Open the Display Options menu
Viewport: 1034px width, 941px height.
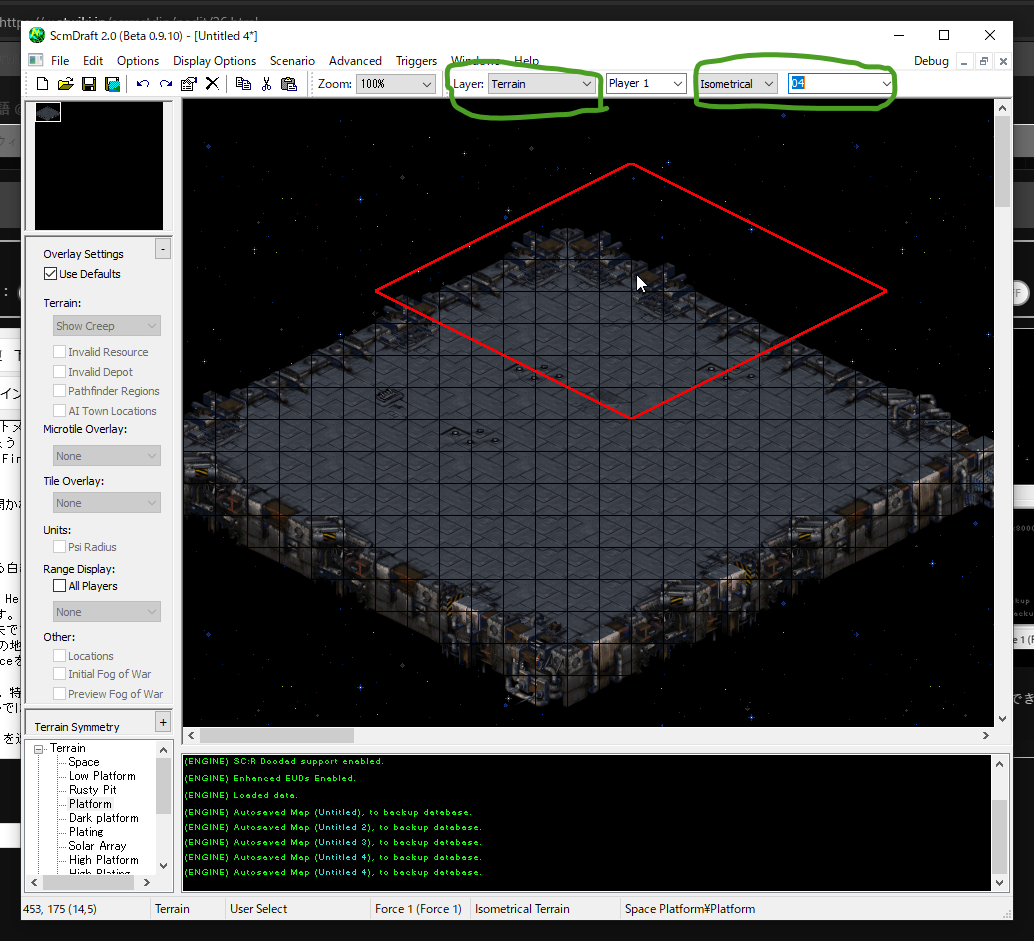coord(214,61)
